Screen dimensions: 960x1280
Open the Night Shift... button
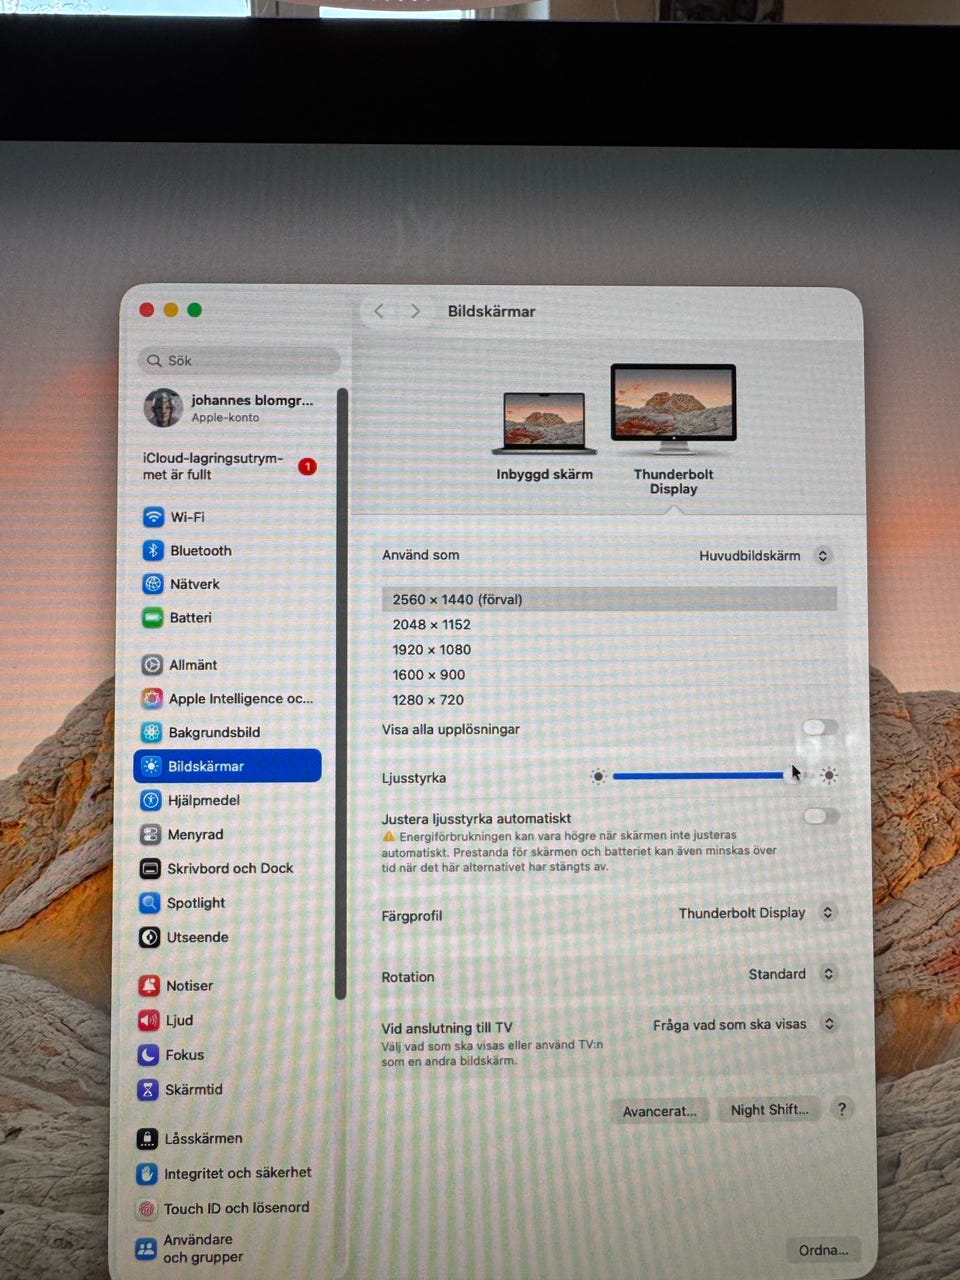pos(769,1110)
